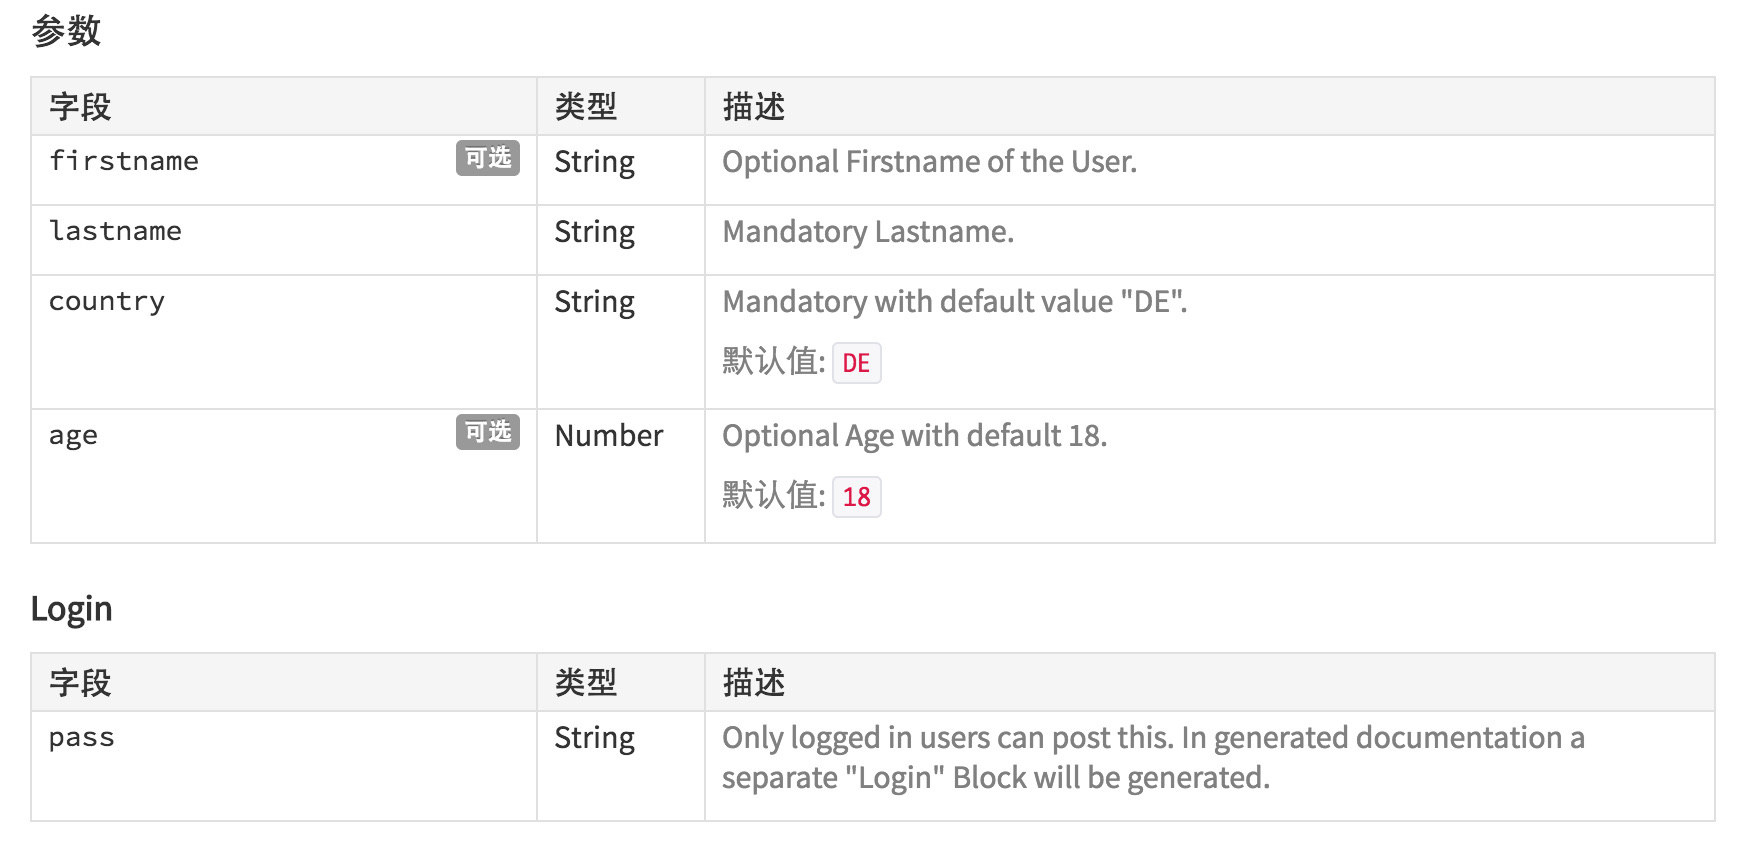Click 类型 header in the 参数 table

(585, 107)
